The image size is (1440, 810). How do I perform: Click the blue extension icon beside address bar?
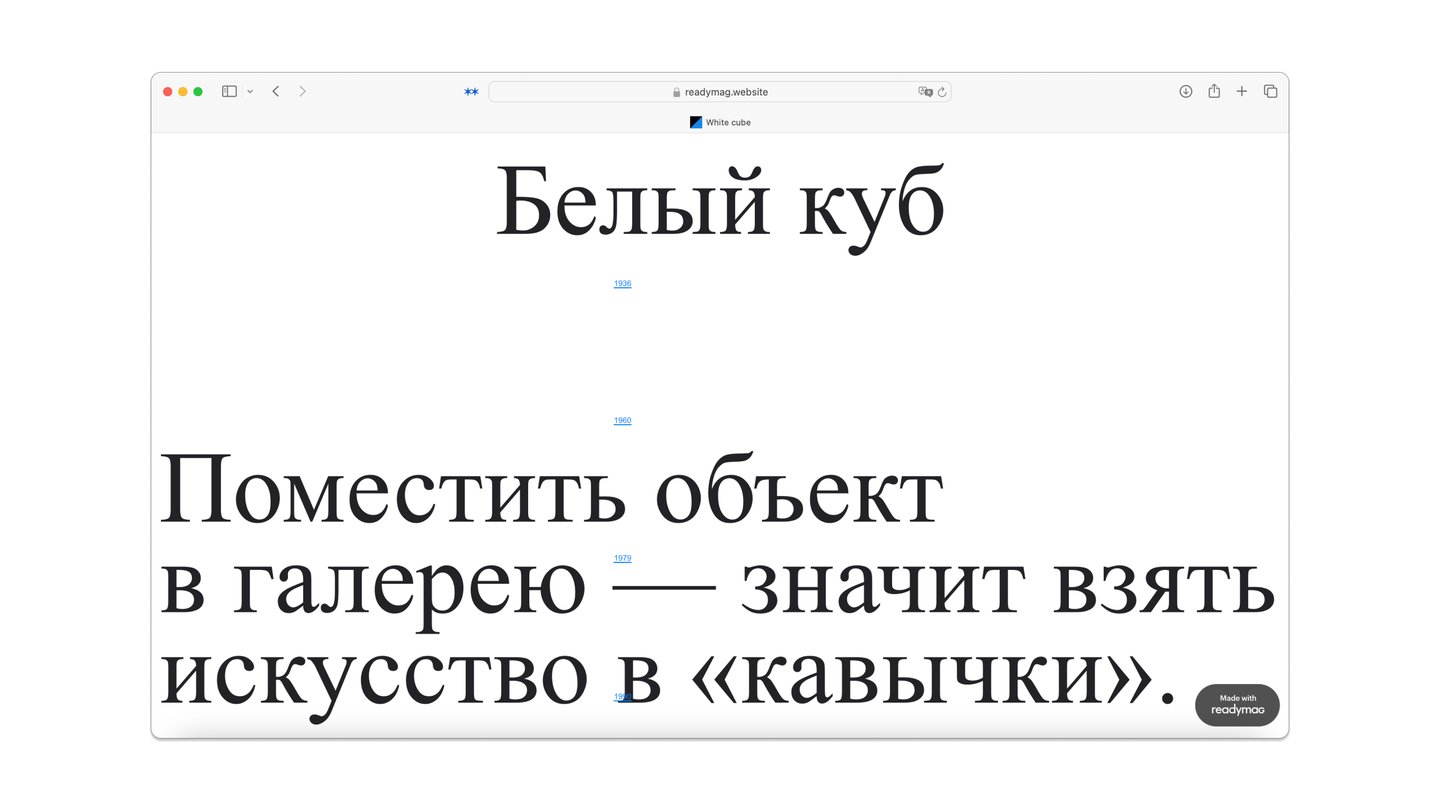[471, 92]
